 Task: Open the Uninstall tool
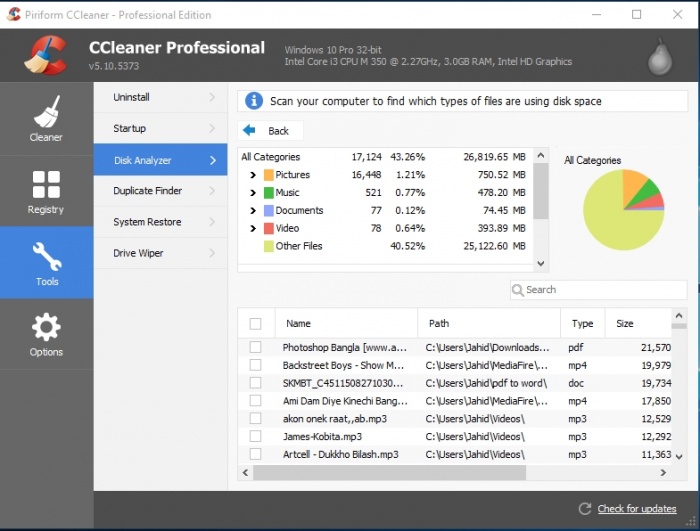tap(161, 97)
